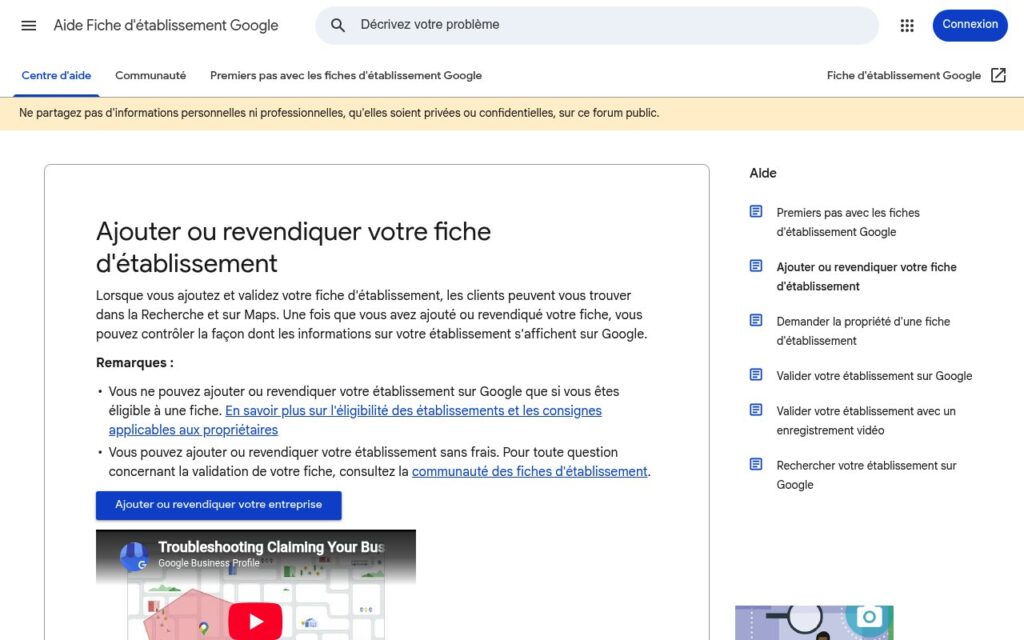
Task: Open sidebar article Valider votre établissement sur Google
Action: [x=874, y=376]
